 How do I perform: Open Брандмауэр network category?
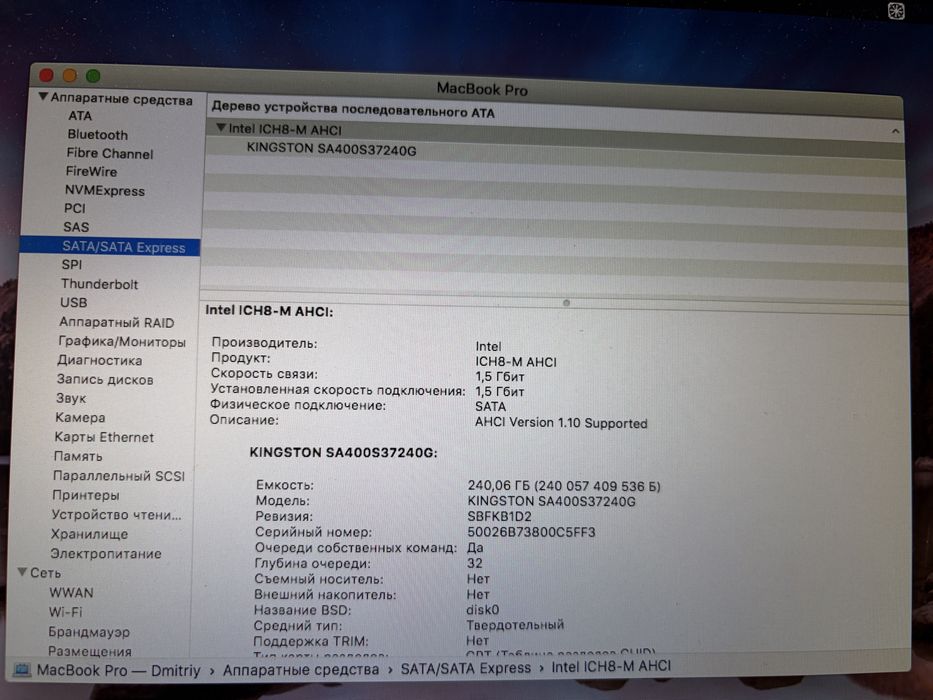pyautogui.click(x=89, y=631)
